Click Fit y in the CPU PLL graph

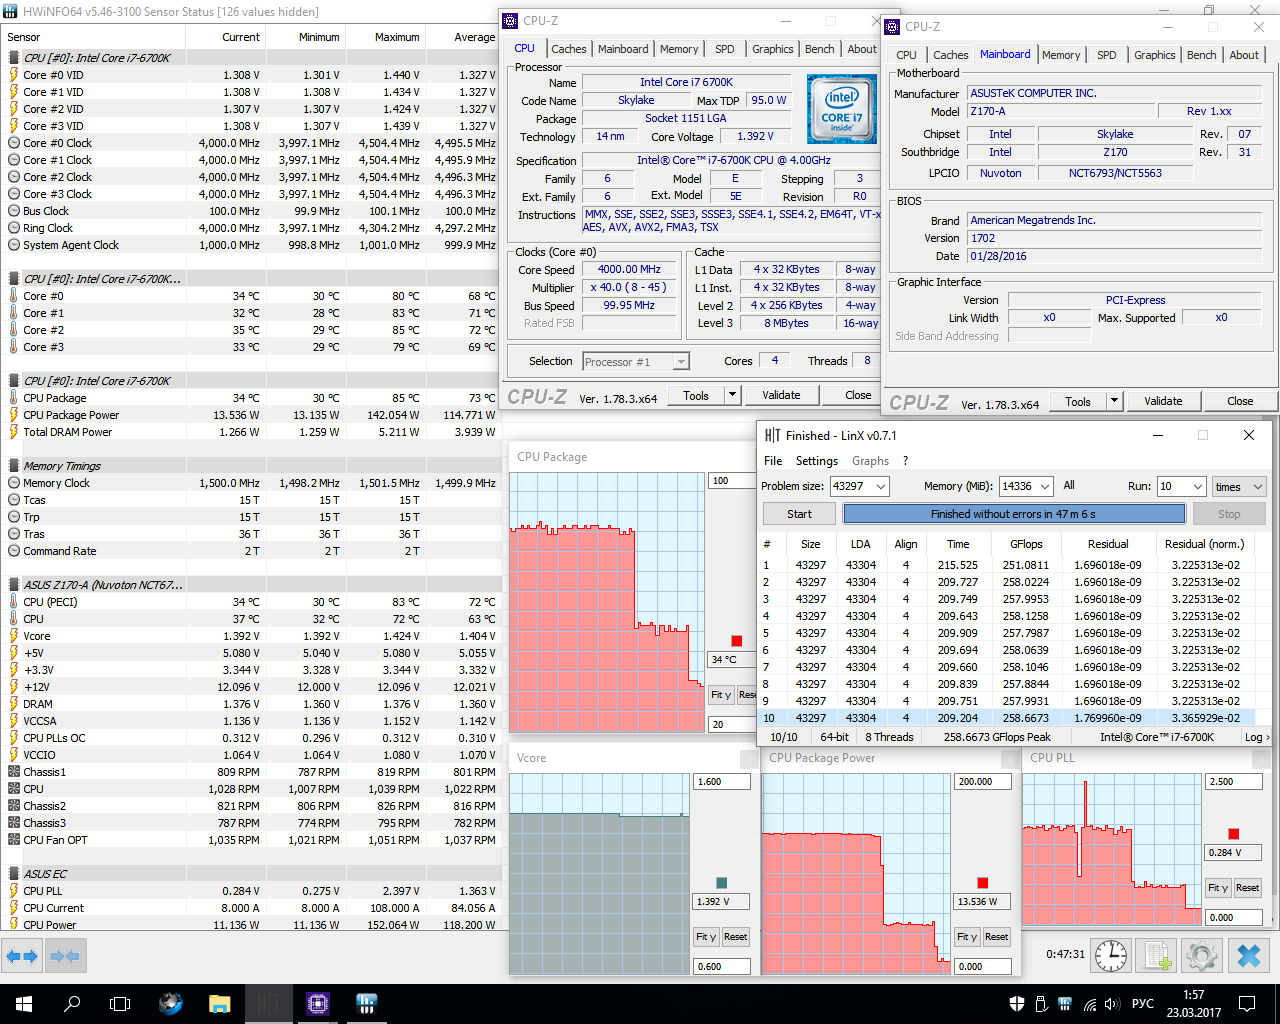coord(1217,888)
